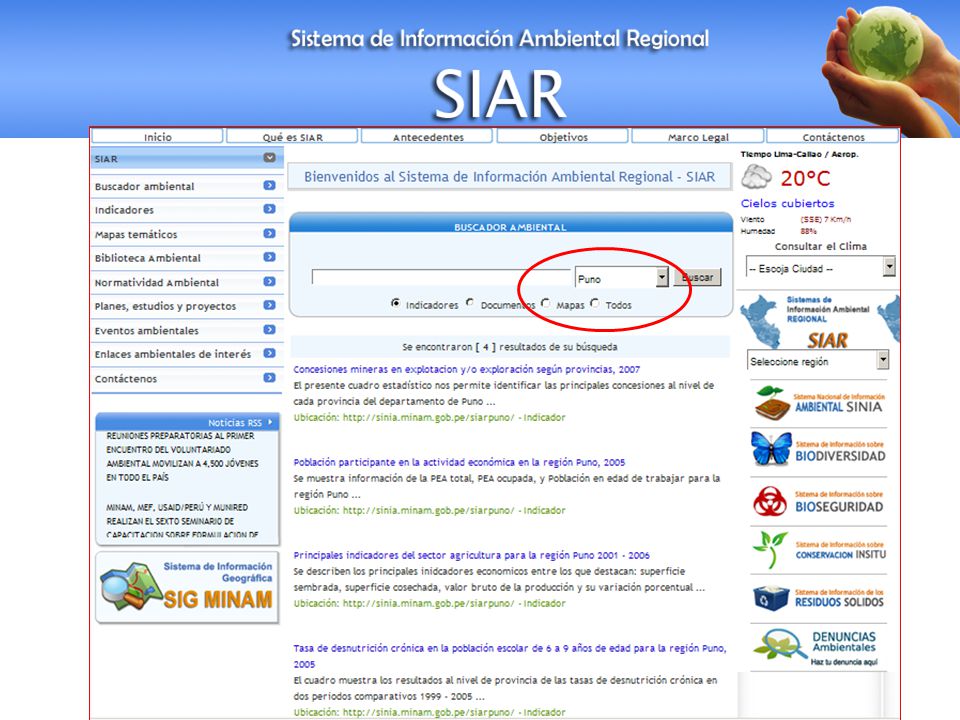
Task: Open the Bioseguridad biohazard banner
Action: (819, 501)
